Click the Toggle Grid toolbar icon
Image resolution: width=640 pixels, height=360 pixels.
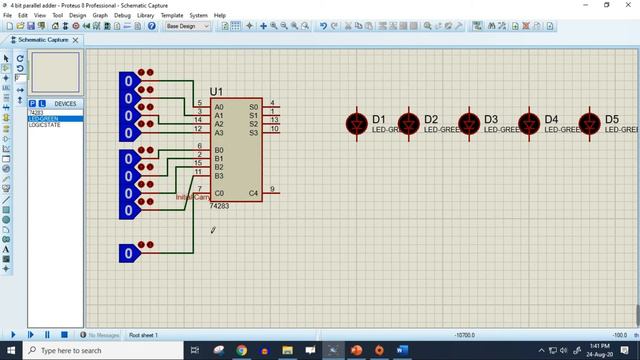pos(236,26)
